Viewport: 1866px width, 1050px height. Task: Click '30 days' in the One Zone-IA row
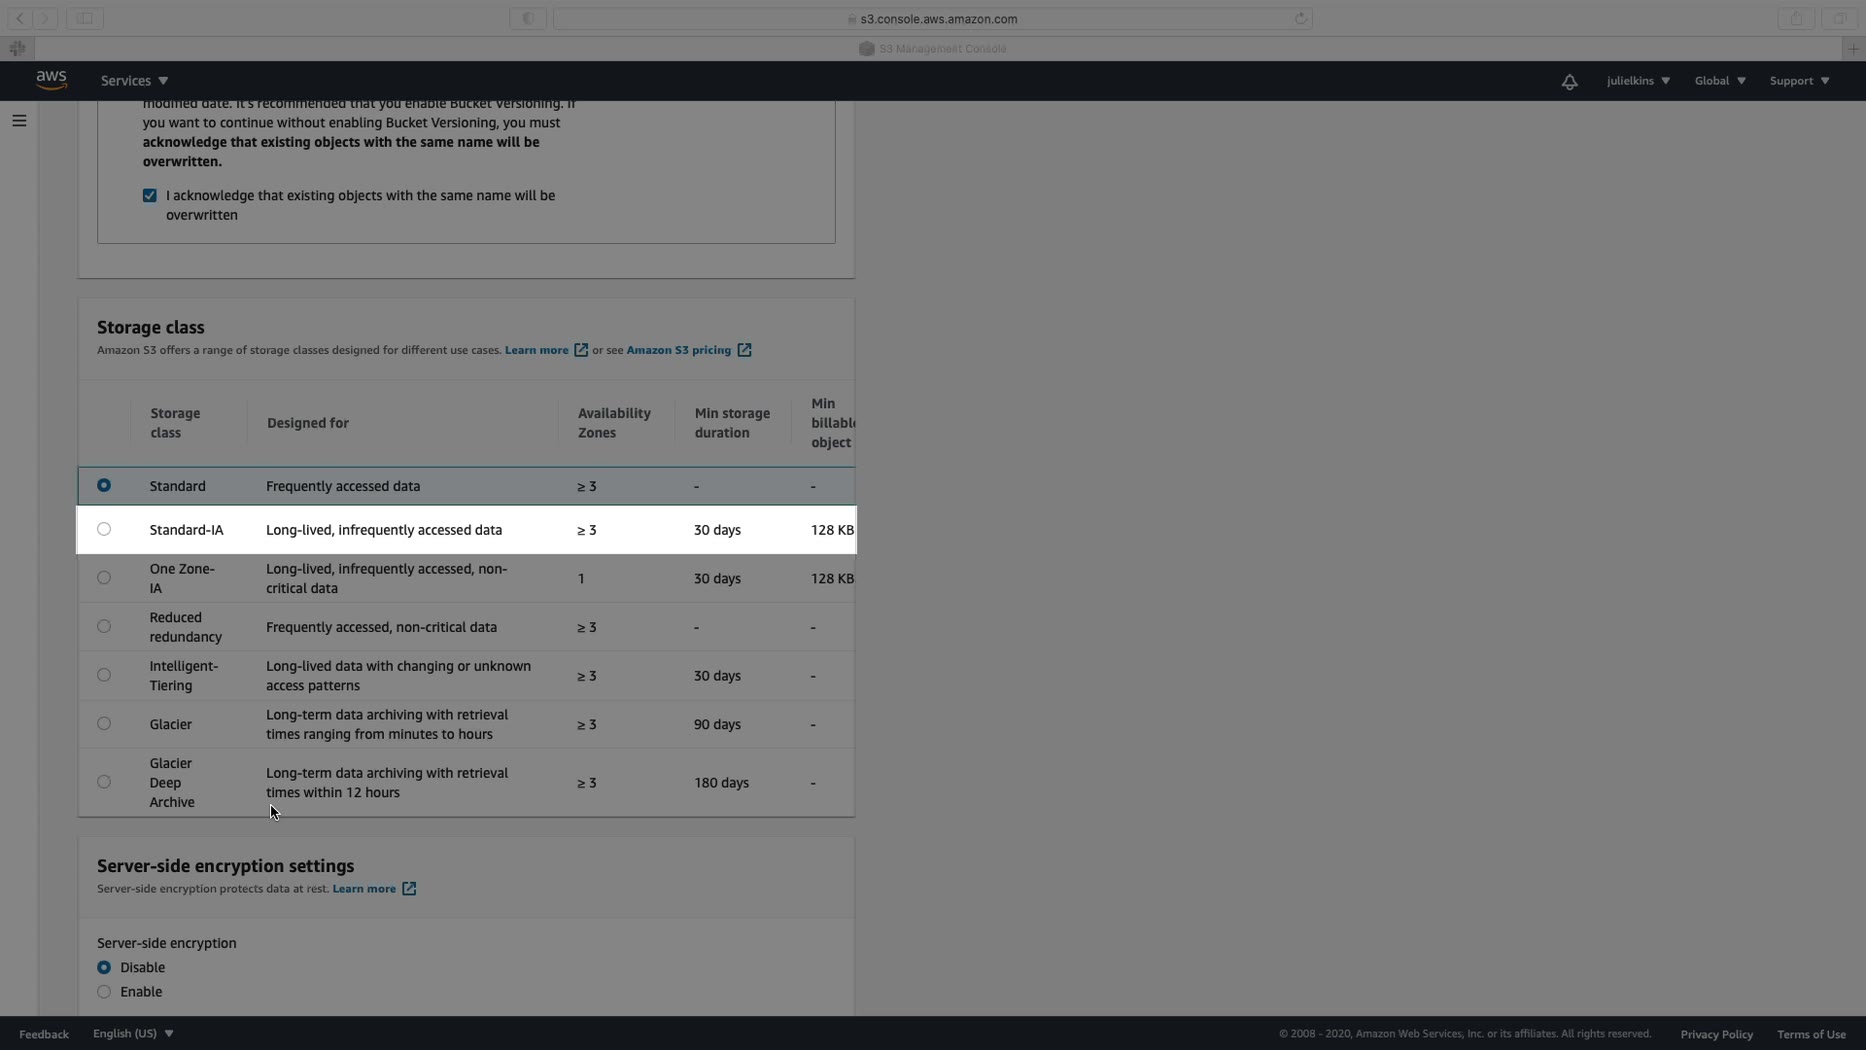[x=717, y=579]
